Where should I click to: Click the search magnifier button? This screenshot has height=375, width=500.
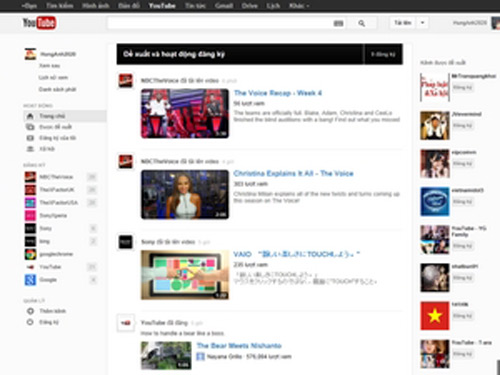coord(362,23)
